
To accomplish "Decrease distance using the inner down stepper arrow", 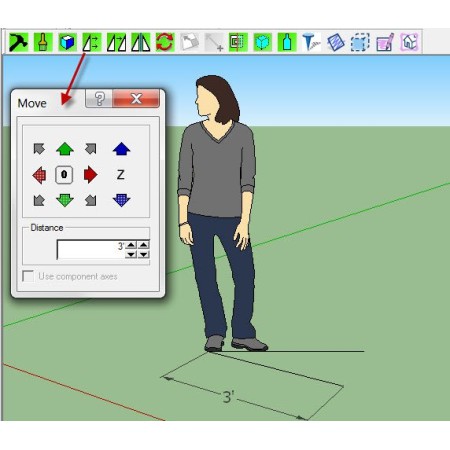I will click(x=131, y=254).
